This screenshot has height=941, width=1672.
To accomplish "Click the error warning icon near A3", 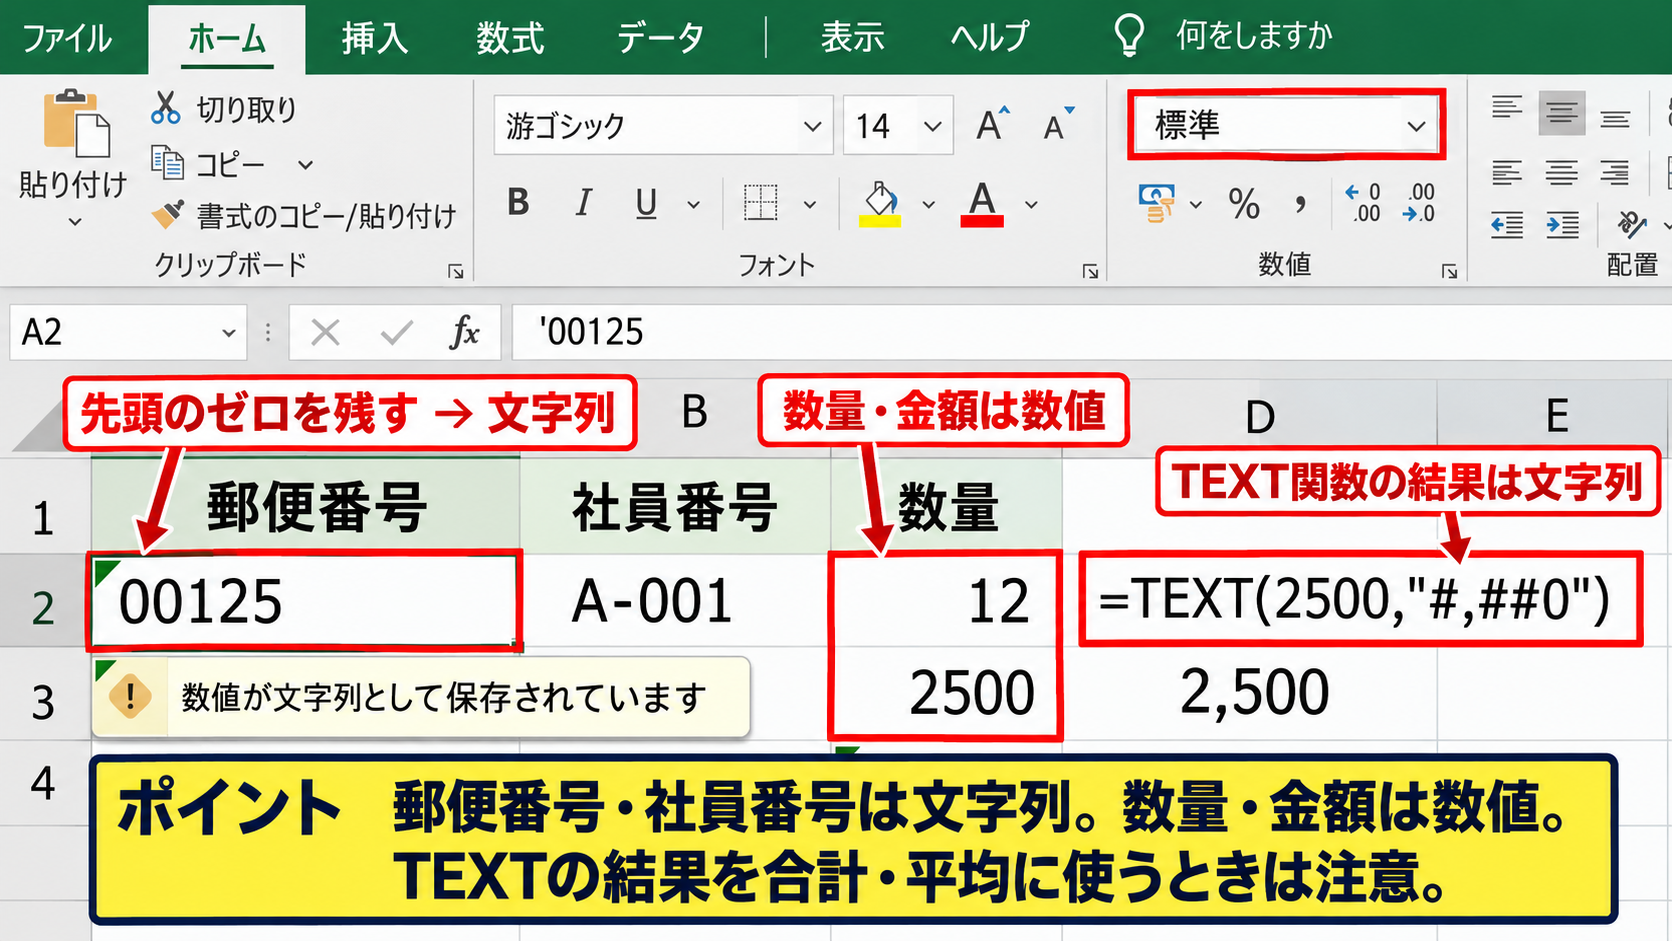I will (x=130, y=696).
